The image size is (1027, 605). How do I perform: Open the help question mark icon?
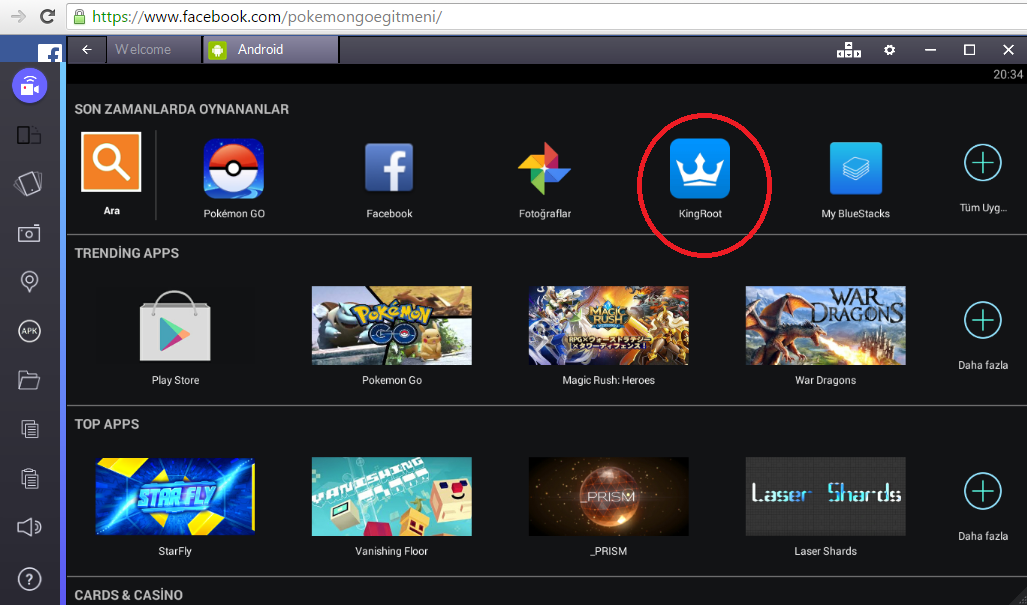coord(29,579)
